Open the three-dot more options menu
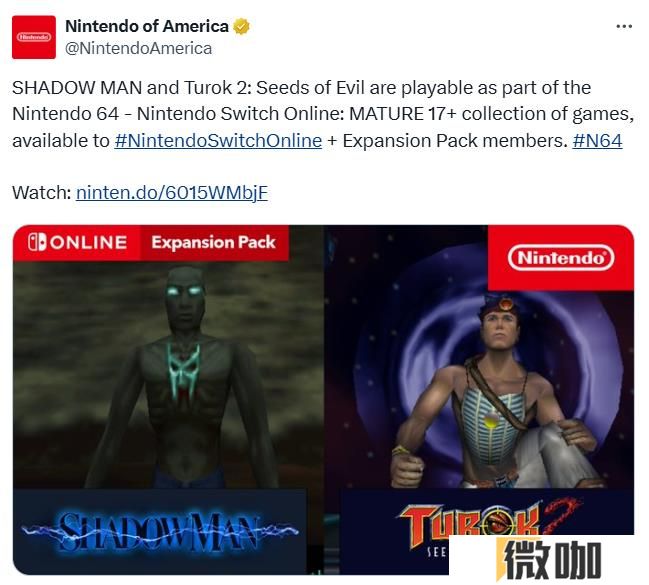 click(x=624, y=26)
